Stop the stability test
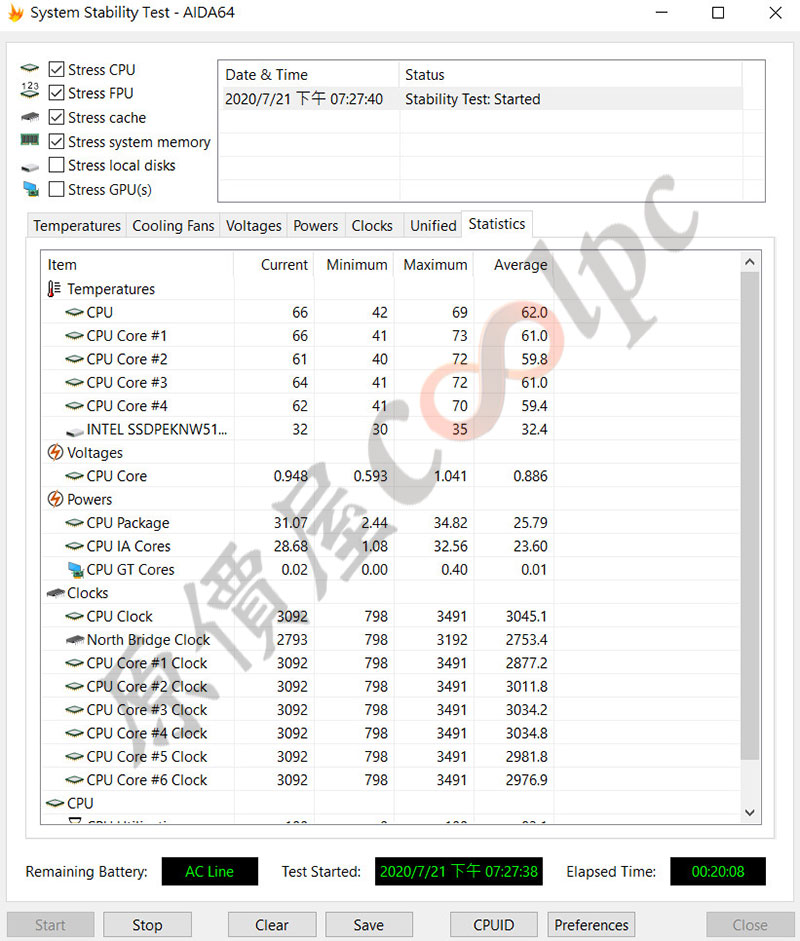 147,925
